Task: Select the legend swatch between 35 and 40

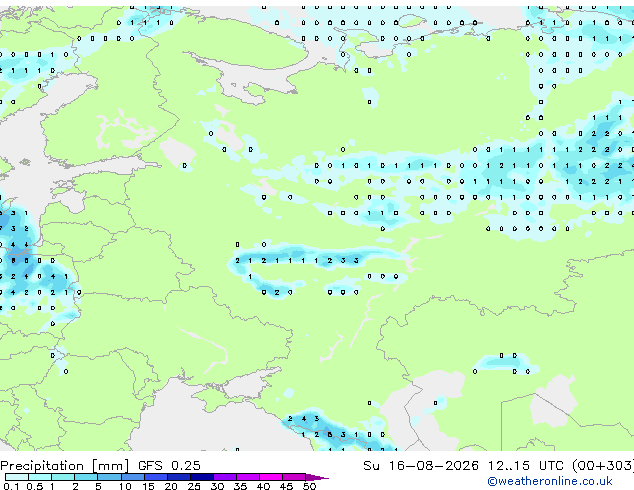Action: point(248,477)
